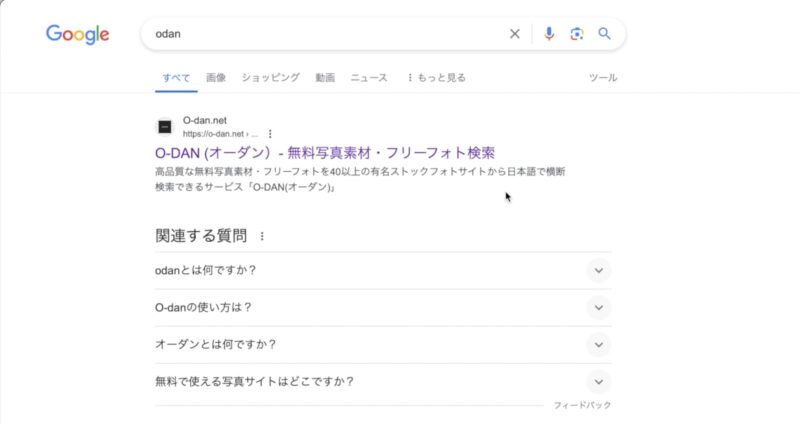Image resolution: width=800 pixels, height=424 pixels.
Task: Expand the question O-danの使い方は？
Action: [x=383, y=308]
